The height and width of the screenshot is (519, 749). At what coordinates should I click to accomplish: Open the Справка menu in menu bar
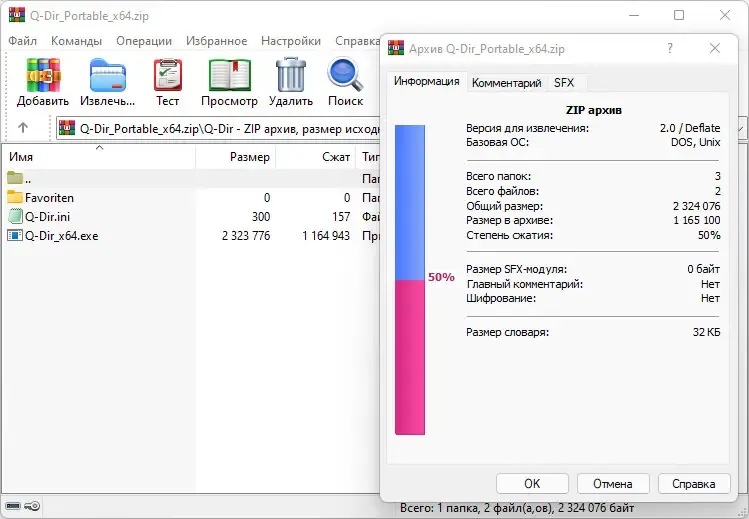(357, 41)
